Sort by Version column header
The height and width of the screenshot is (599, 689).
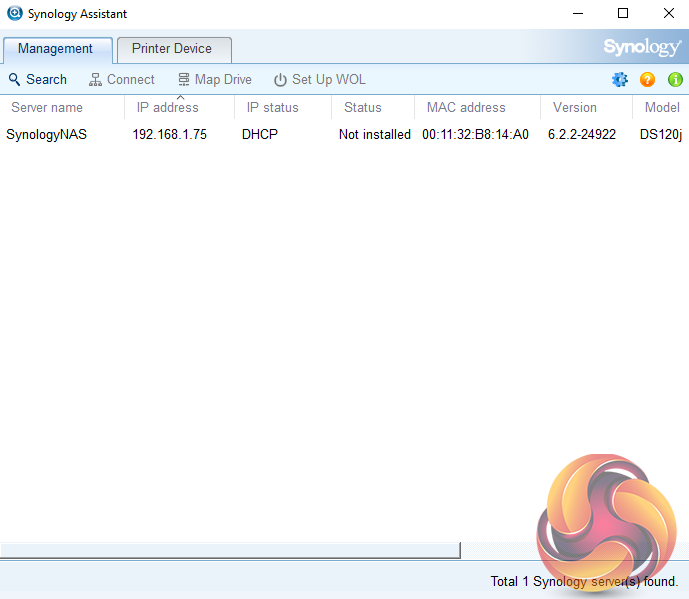click(586, 107)
